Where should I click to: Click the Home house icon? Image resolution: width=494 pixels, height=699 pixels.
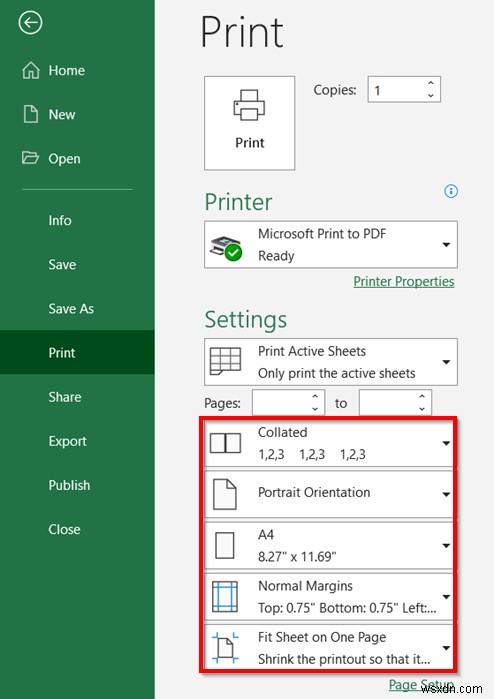click(31, 70)
